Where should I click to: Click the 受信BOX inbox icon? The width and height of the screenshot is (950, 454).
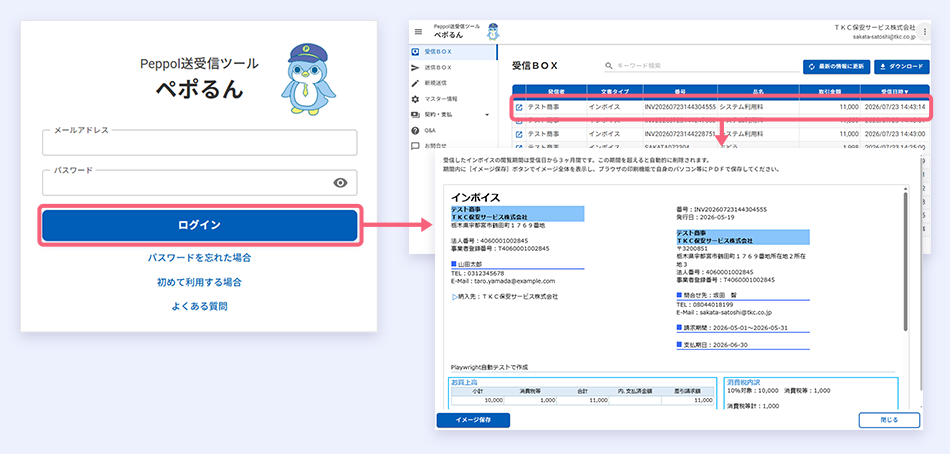[415, 52]
